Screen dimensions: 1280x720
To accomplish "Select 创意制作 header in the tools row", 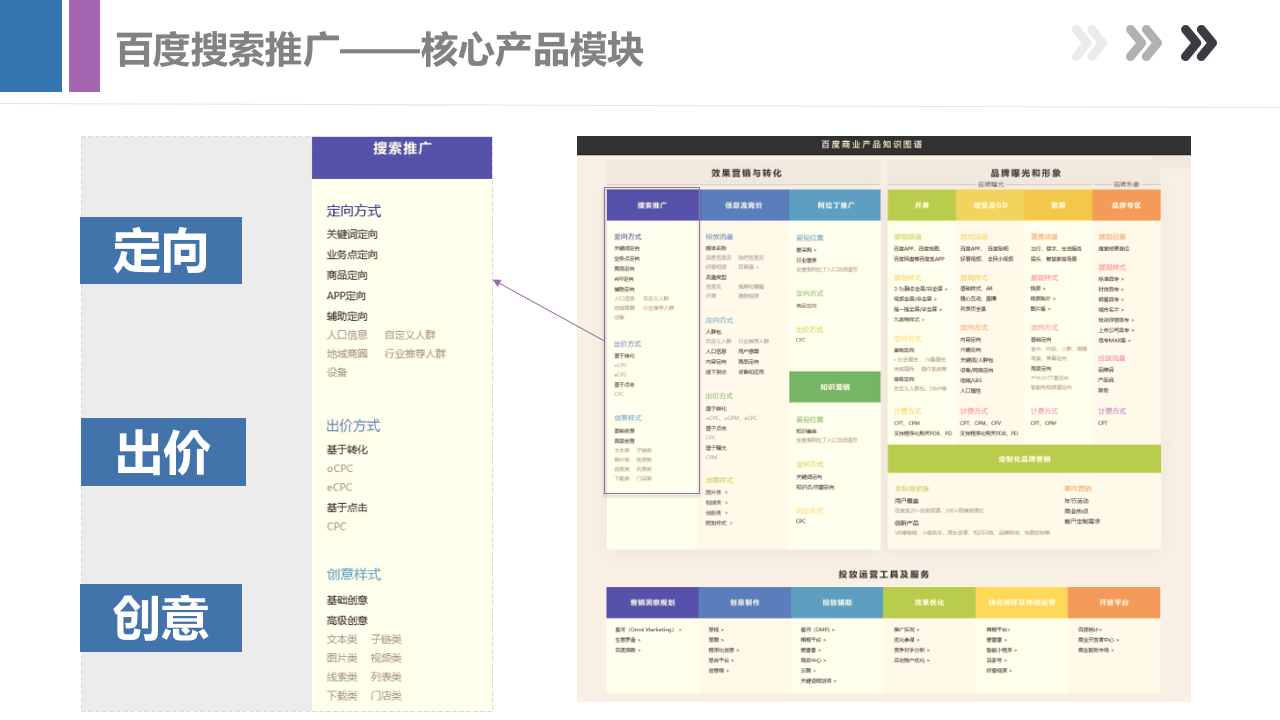I will (x=744, y=603).
